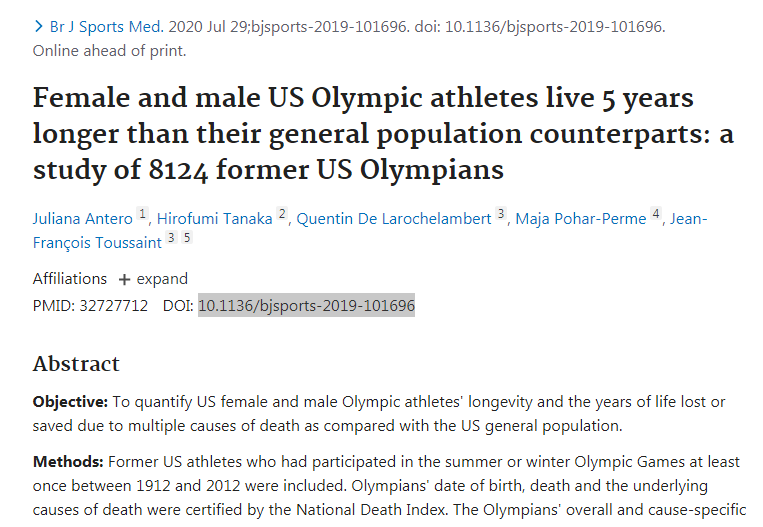Expand journal citation chevron before Br J Sports Med
This screenshot has width=763, height=527.
point(38,26)
